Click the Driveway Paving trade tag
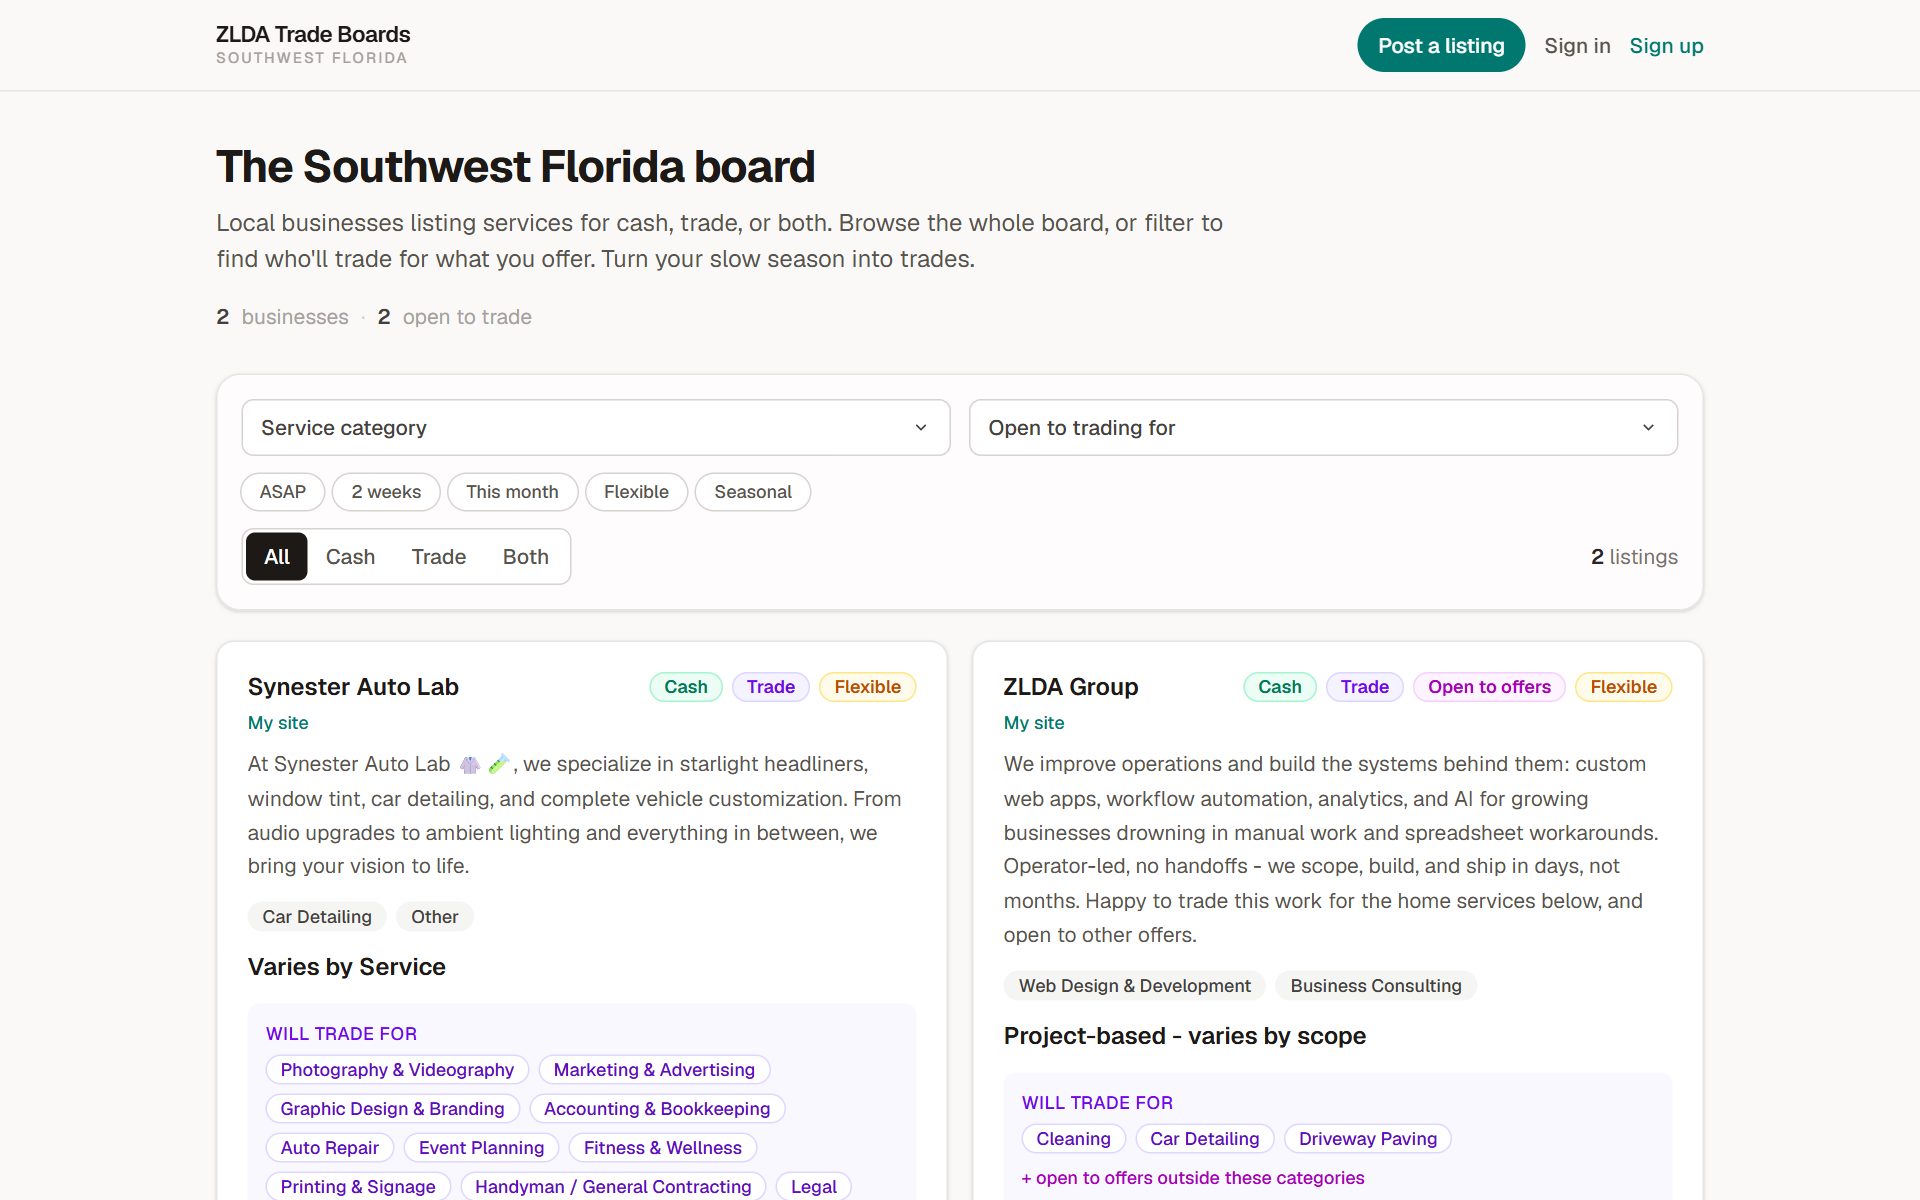 (1367, 1139)
